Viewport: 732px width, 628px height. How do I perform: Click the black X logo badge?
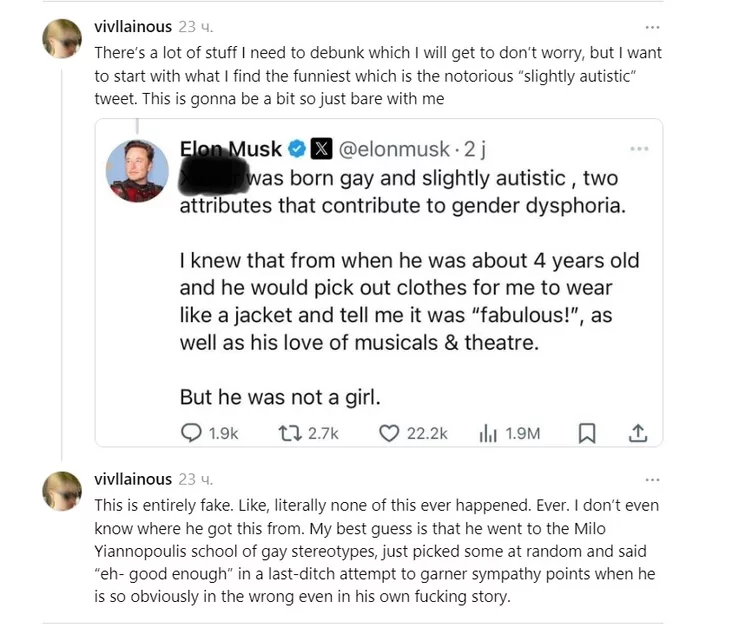tap(320, 150)
